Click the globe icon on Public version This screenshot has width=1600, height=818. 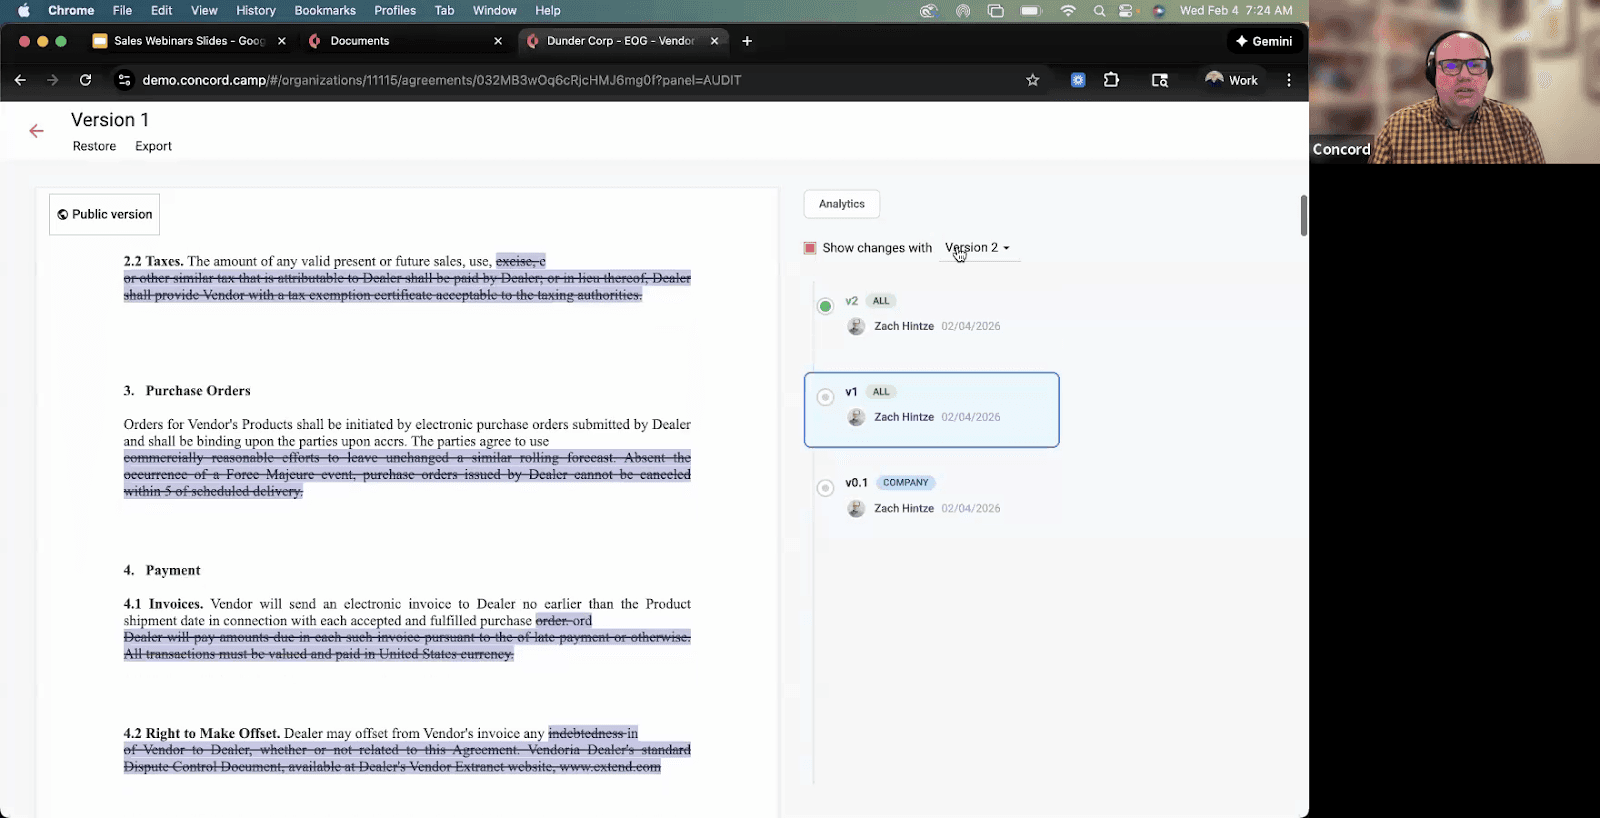click(x=63, y=214)
